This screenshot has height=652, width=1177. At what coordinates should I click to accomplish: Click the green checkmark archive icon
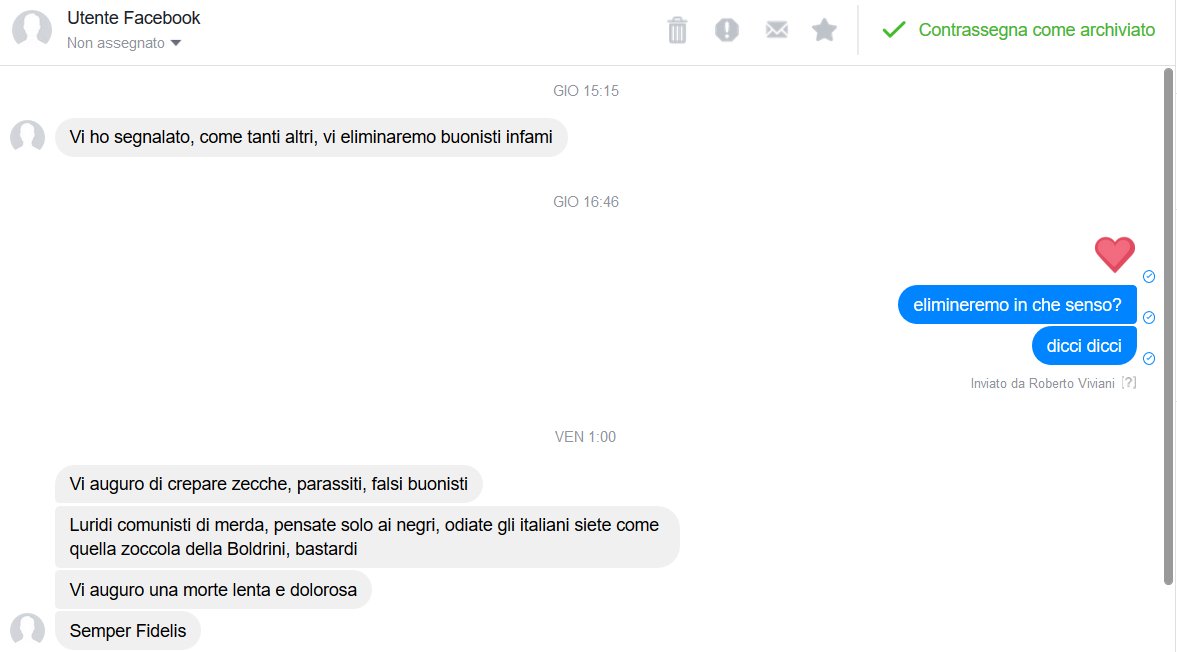point(892,30)
